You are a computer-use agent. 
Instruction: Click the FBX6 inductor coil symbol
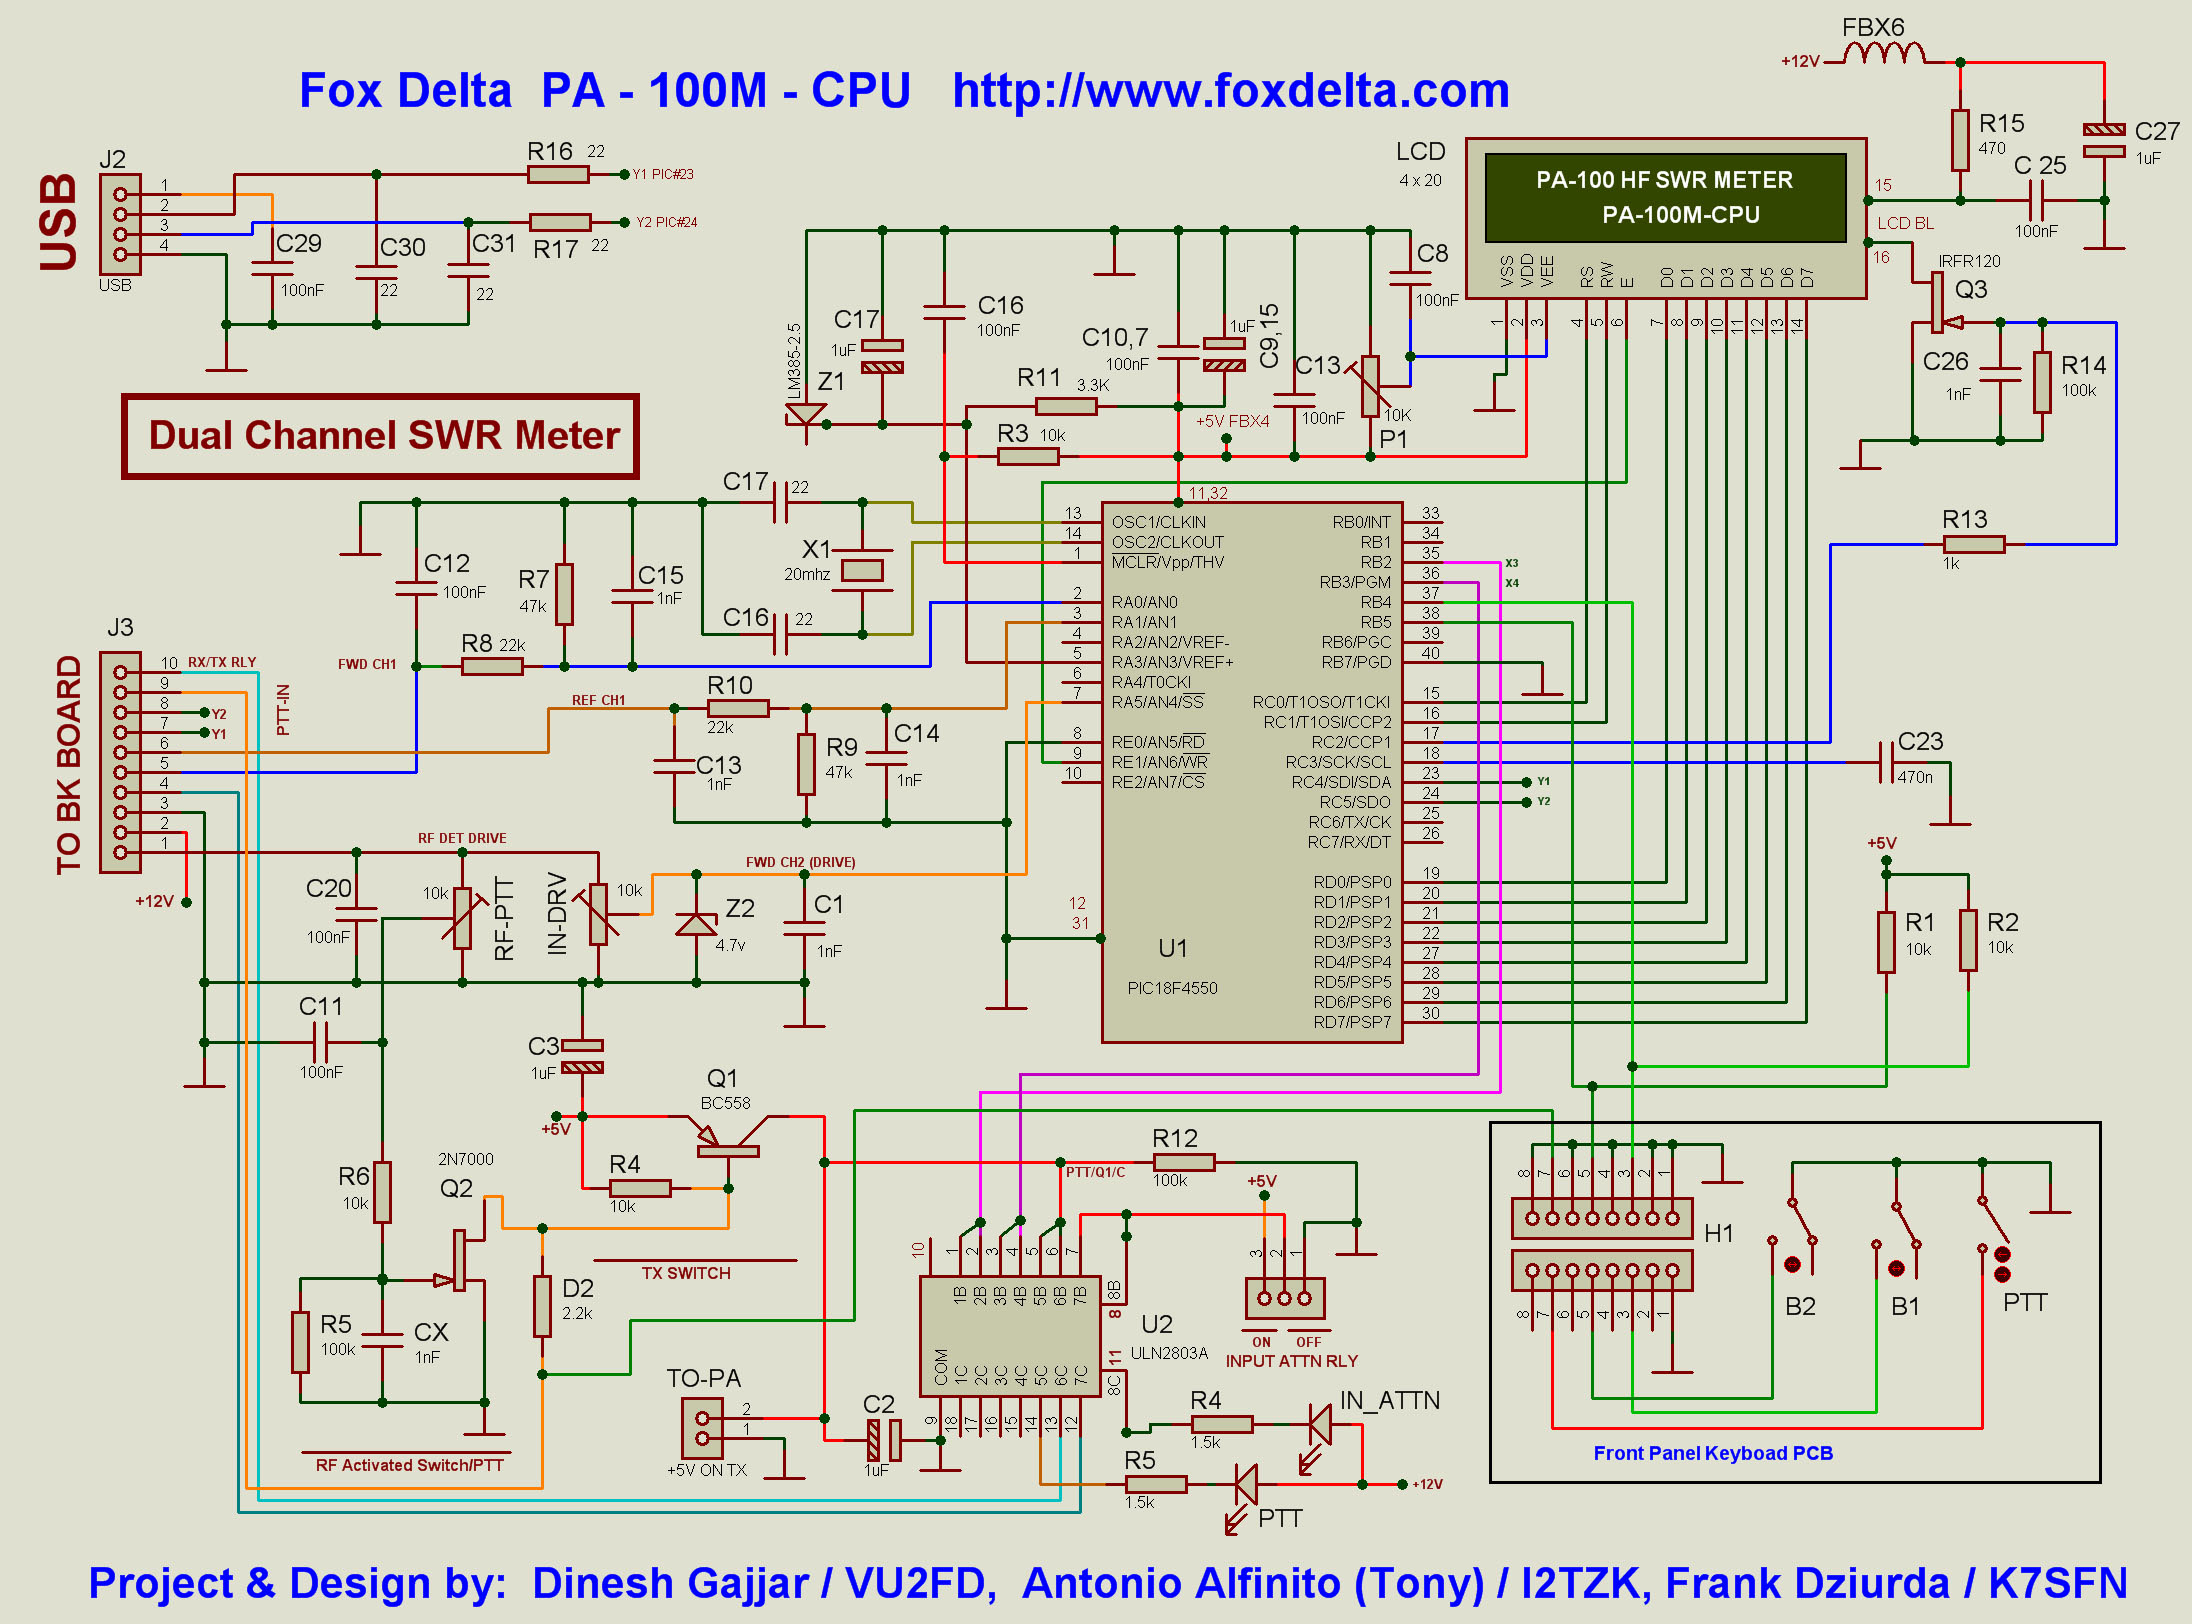click(x=1883, y=52)
